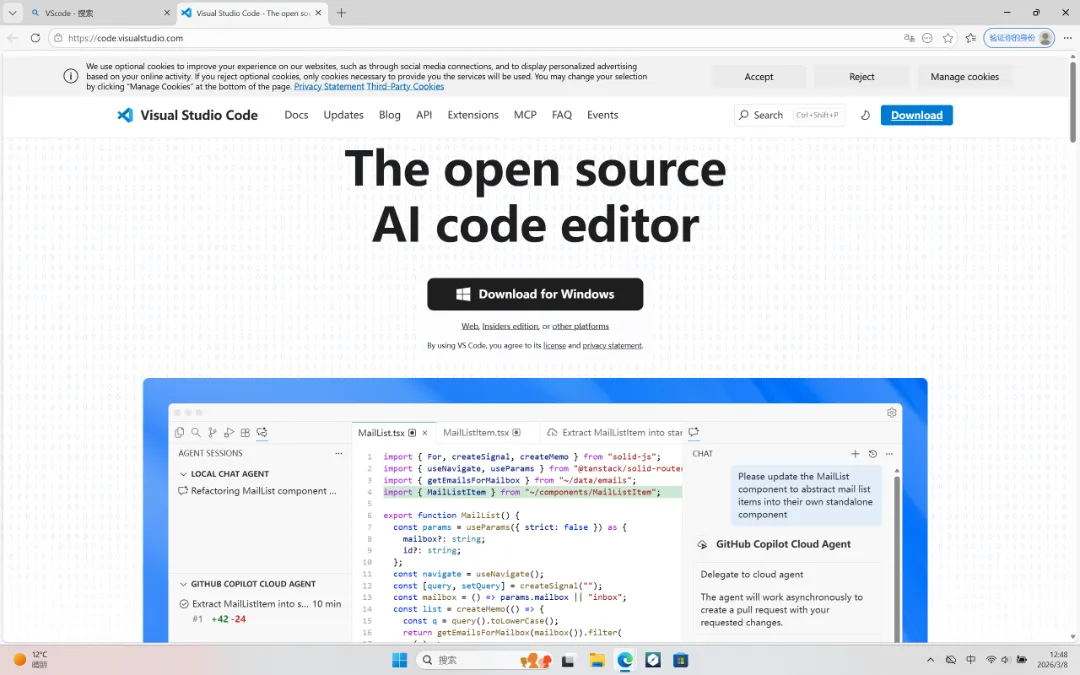Open the tab actions dropdown in the browser
This screenshot has height=675, width=1080.
point(12,12)
